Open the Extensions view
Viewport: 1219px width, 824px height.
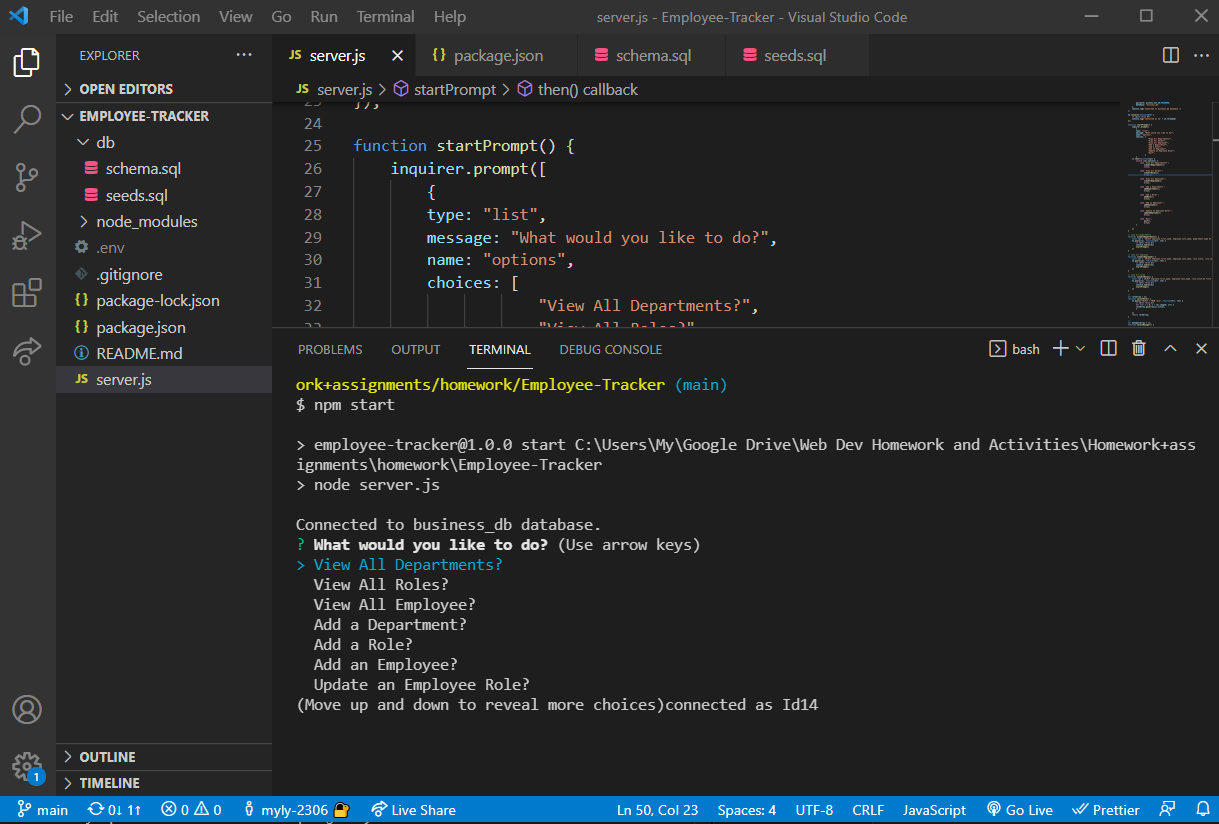[26, 294]
